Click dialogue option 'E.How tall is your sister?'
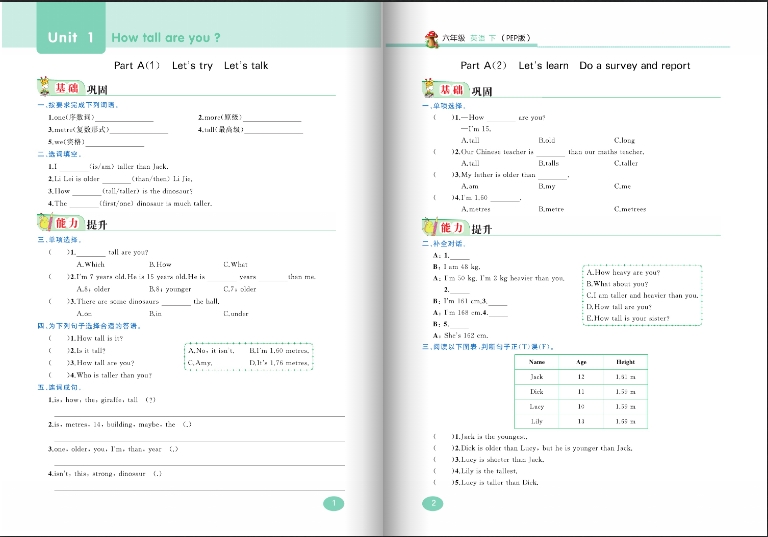Screen dimensions: 768x537 point(627,318)
